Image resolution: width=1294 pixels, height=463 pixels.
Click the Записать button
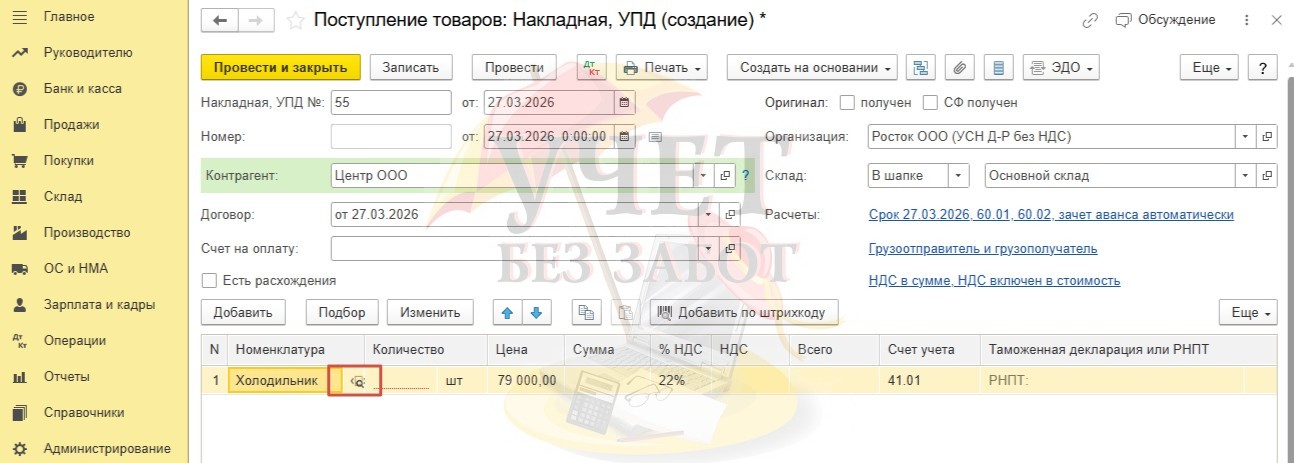(411, 68)
